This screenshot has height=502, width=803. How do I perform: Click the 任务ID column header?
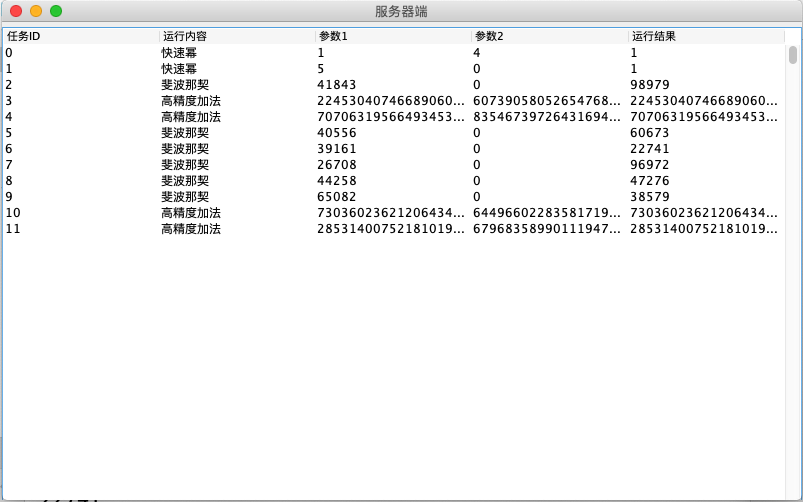(x=81, y=36)
